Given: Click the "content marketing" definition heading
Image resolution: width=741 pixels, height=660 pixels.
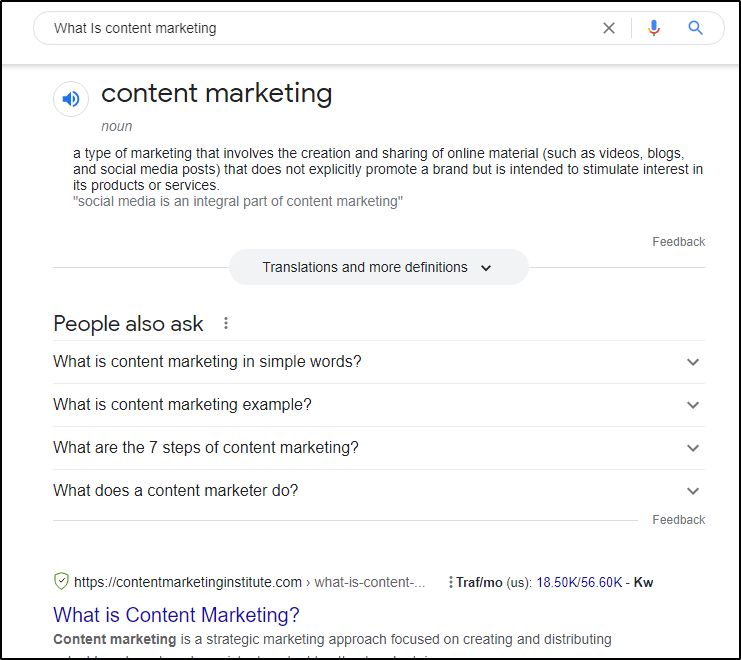Looking at the screenshot, I should coord(217,94).
